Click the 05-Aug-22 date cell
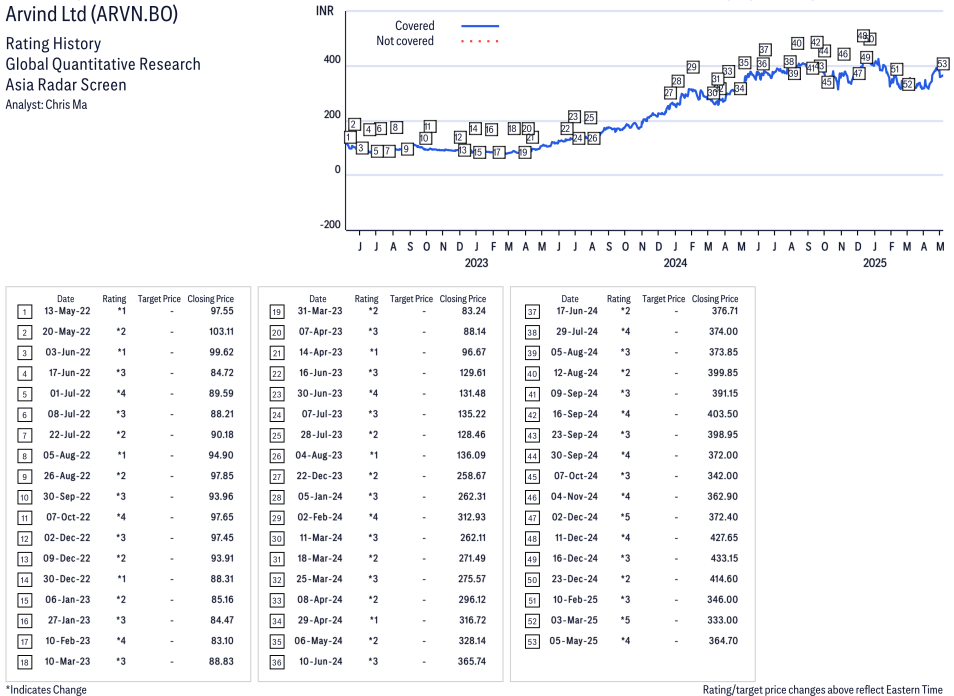This screenshot has width=954, height=696. click(67, 455)
